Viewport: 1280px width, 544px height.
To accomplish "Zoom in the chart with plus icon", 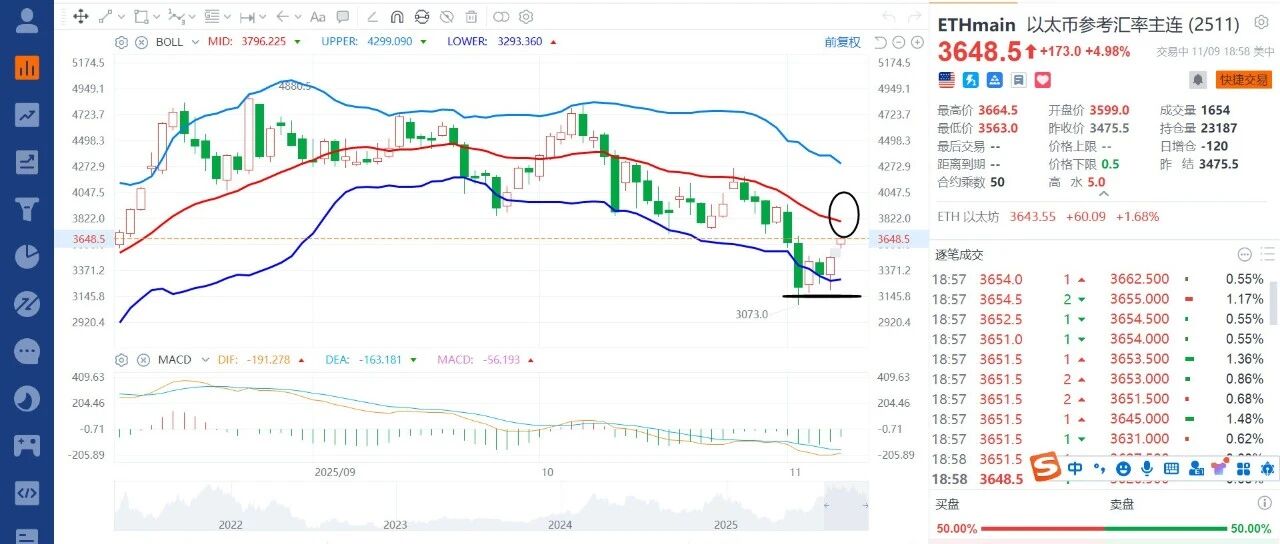I will tap(915, 42).
